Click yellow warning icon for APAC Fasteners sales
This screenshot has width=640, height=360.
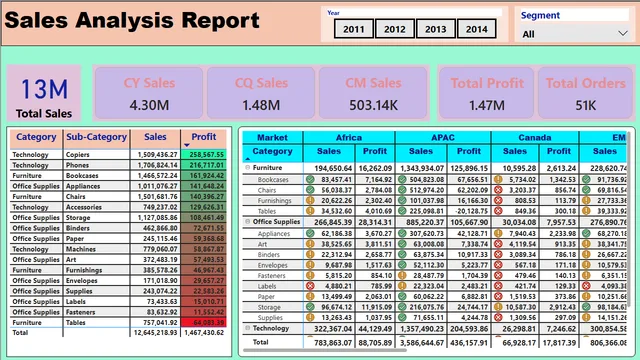tap(402, 276)
